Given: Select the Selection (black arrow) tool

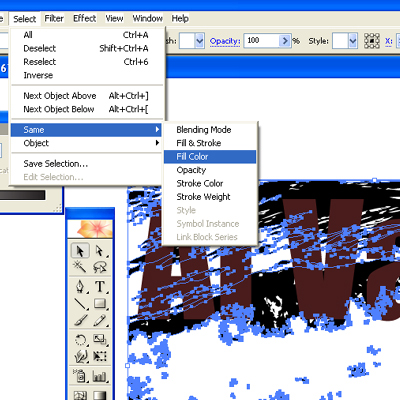Looking at the screenshot, I should tap(80, 251).
